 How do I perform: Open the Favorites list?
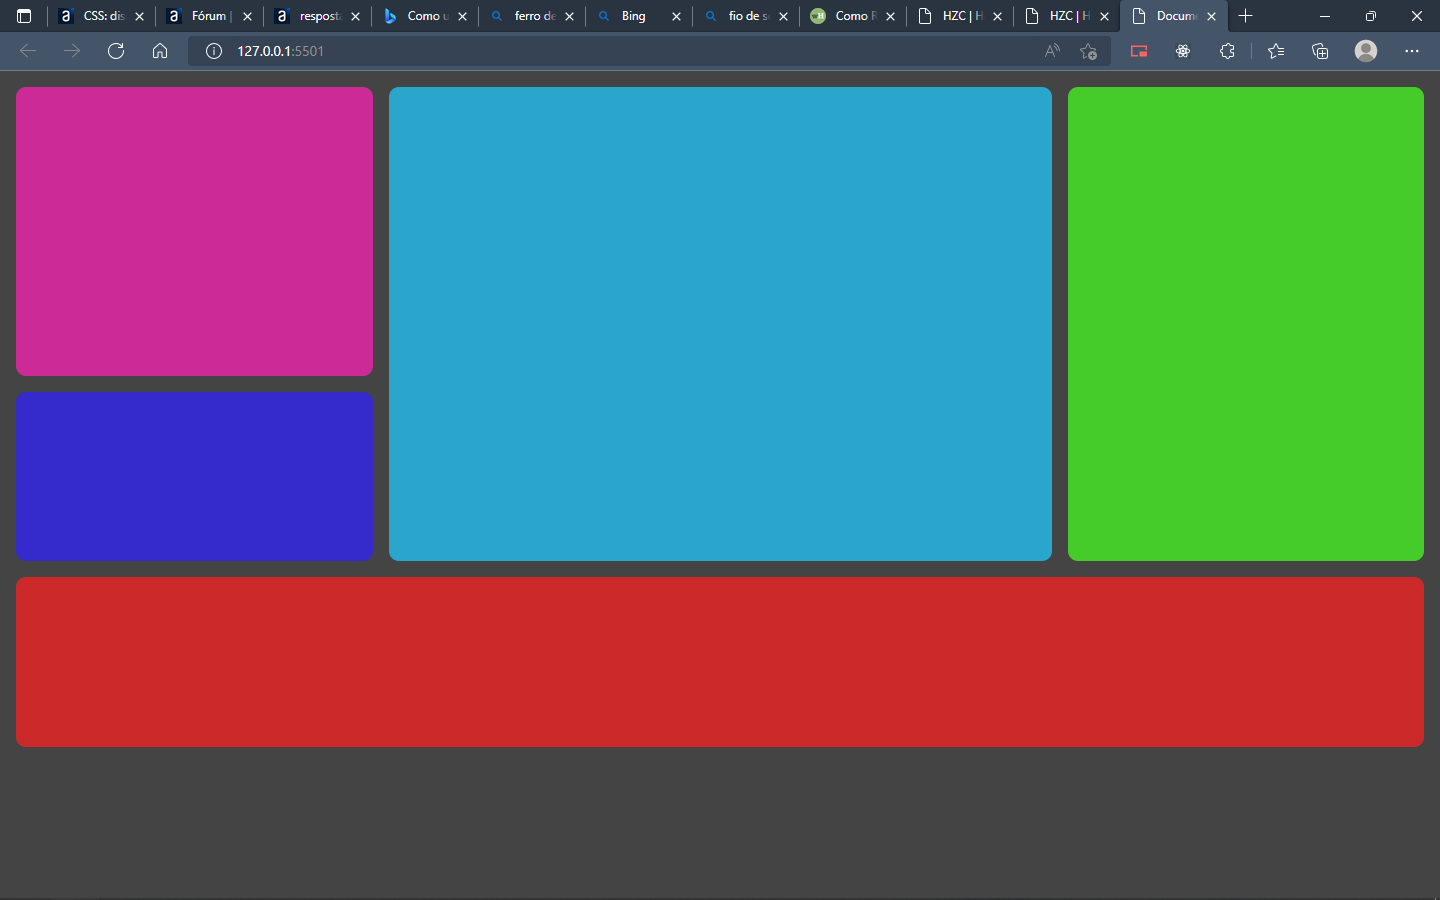[x=1276, y=51]
